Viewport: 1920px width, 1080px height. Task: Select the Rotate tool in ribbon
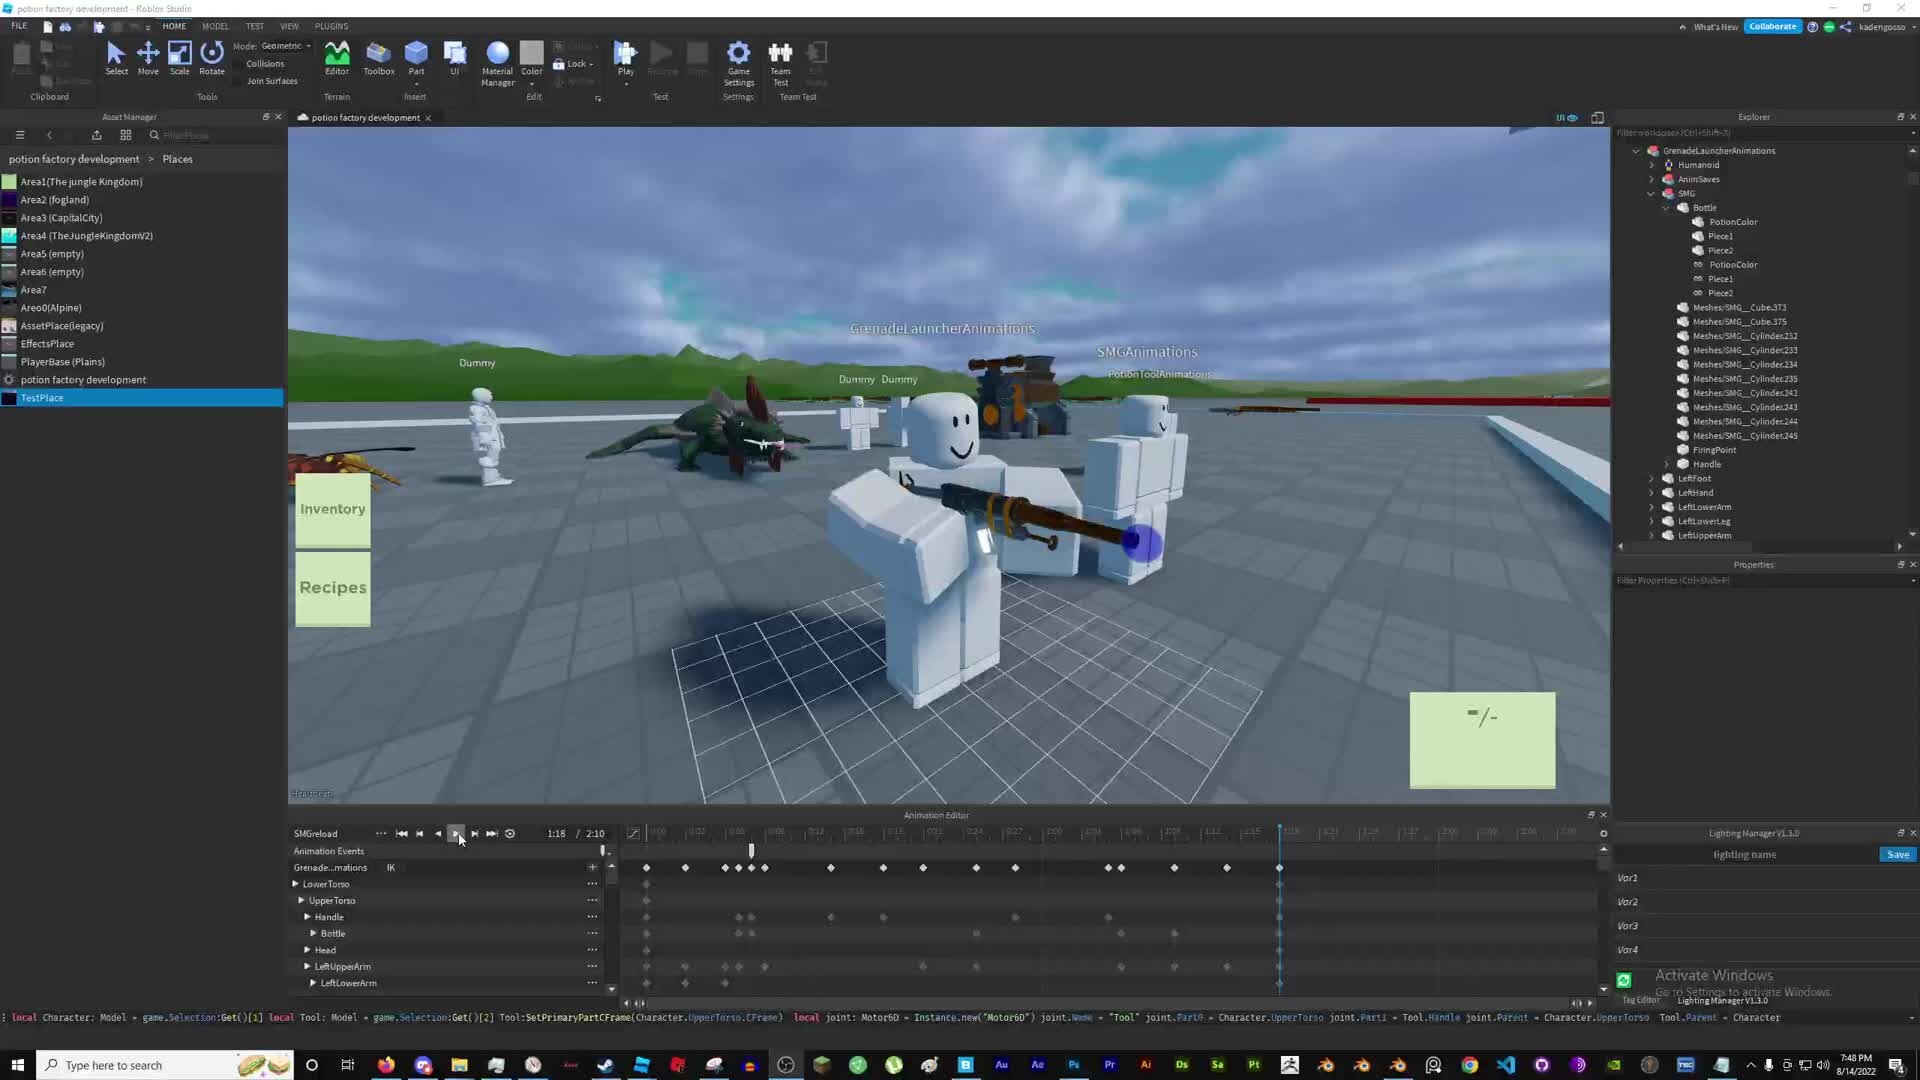click(211, 58)
